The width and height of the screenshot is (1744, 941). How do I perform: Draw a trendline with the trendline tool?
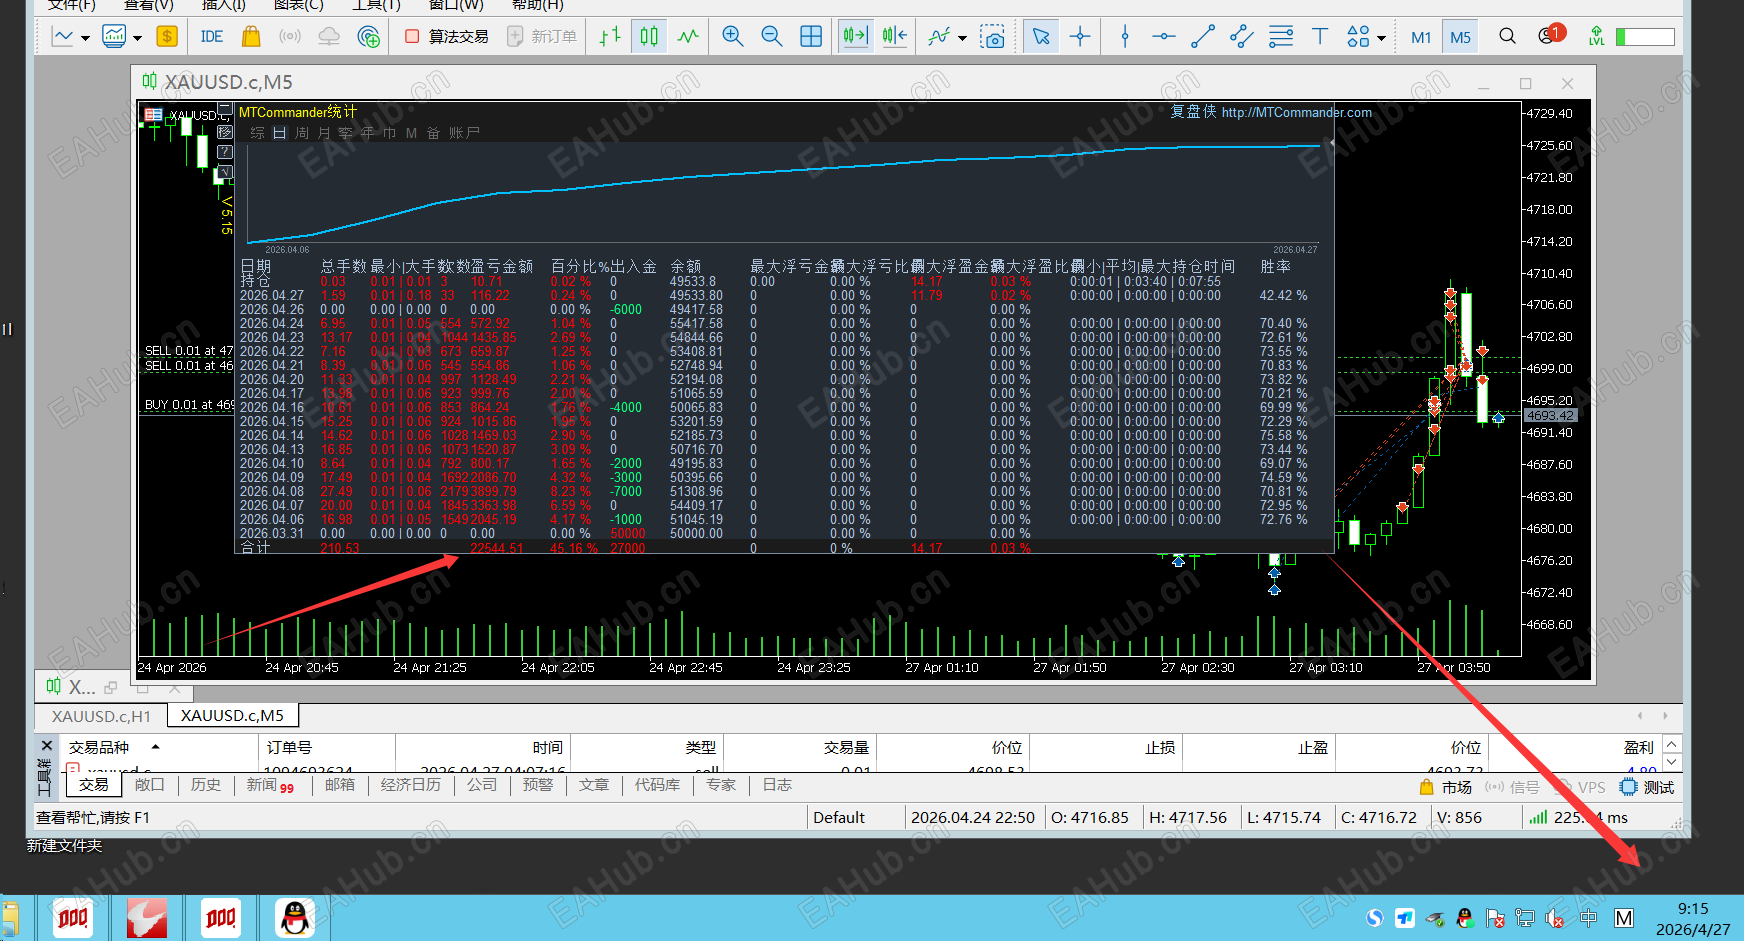(1203, 37)
